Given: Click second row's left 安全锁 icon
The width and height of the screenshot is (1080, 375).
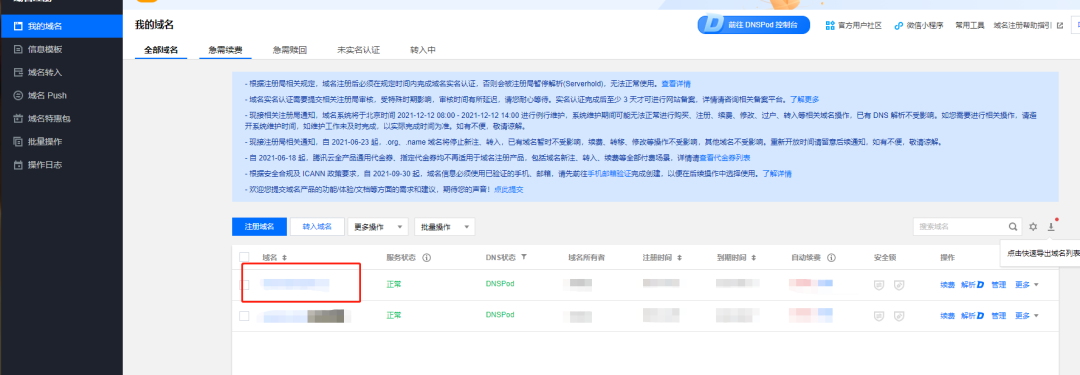Looking at the screenshot, I should 879,316.
